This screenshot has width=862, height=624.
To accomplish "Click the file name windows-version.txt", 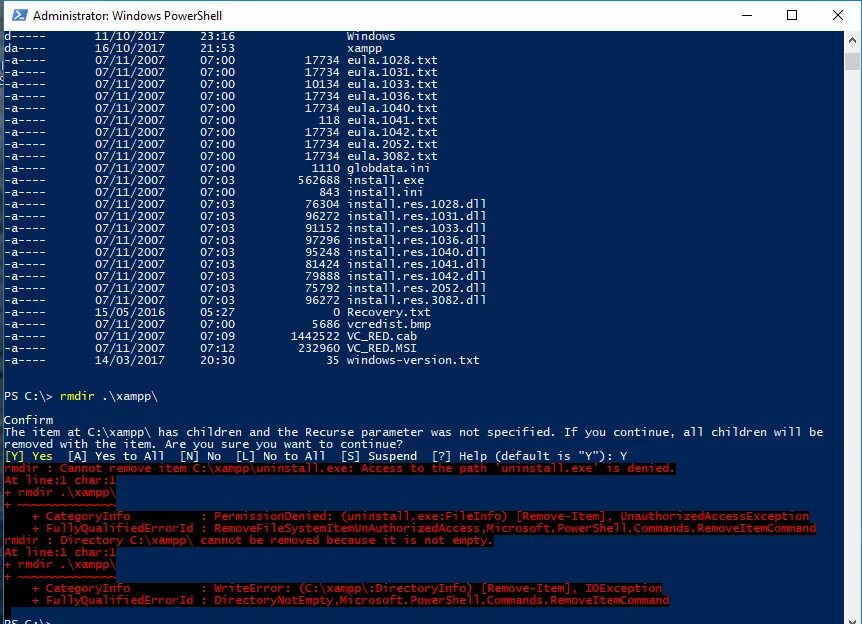I will point(413,361).
